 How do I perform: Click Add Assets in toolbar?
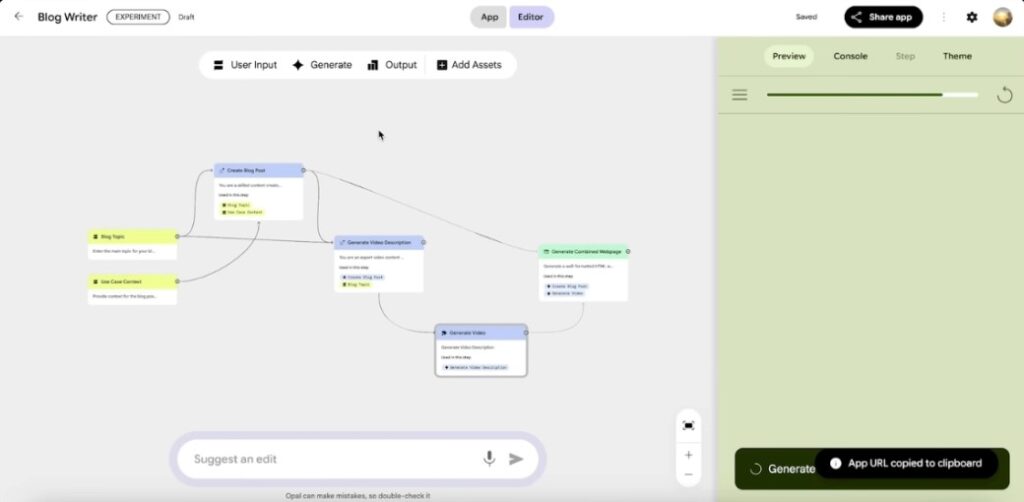[x=469, y=65]
